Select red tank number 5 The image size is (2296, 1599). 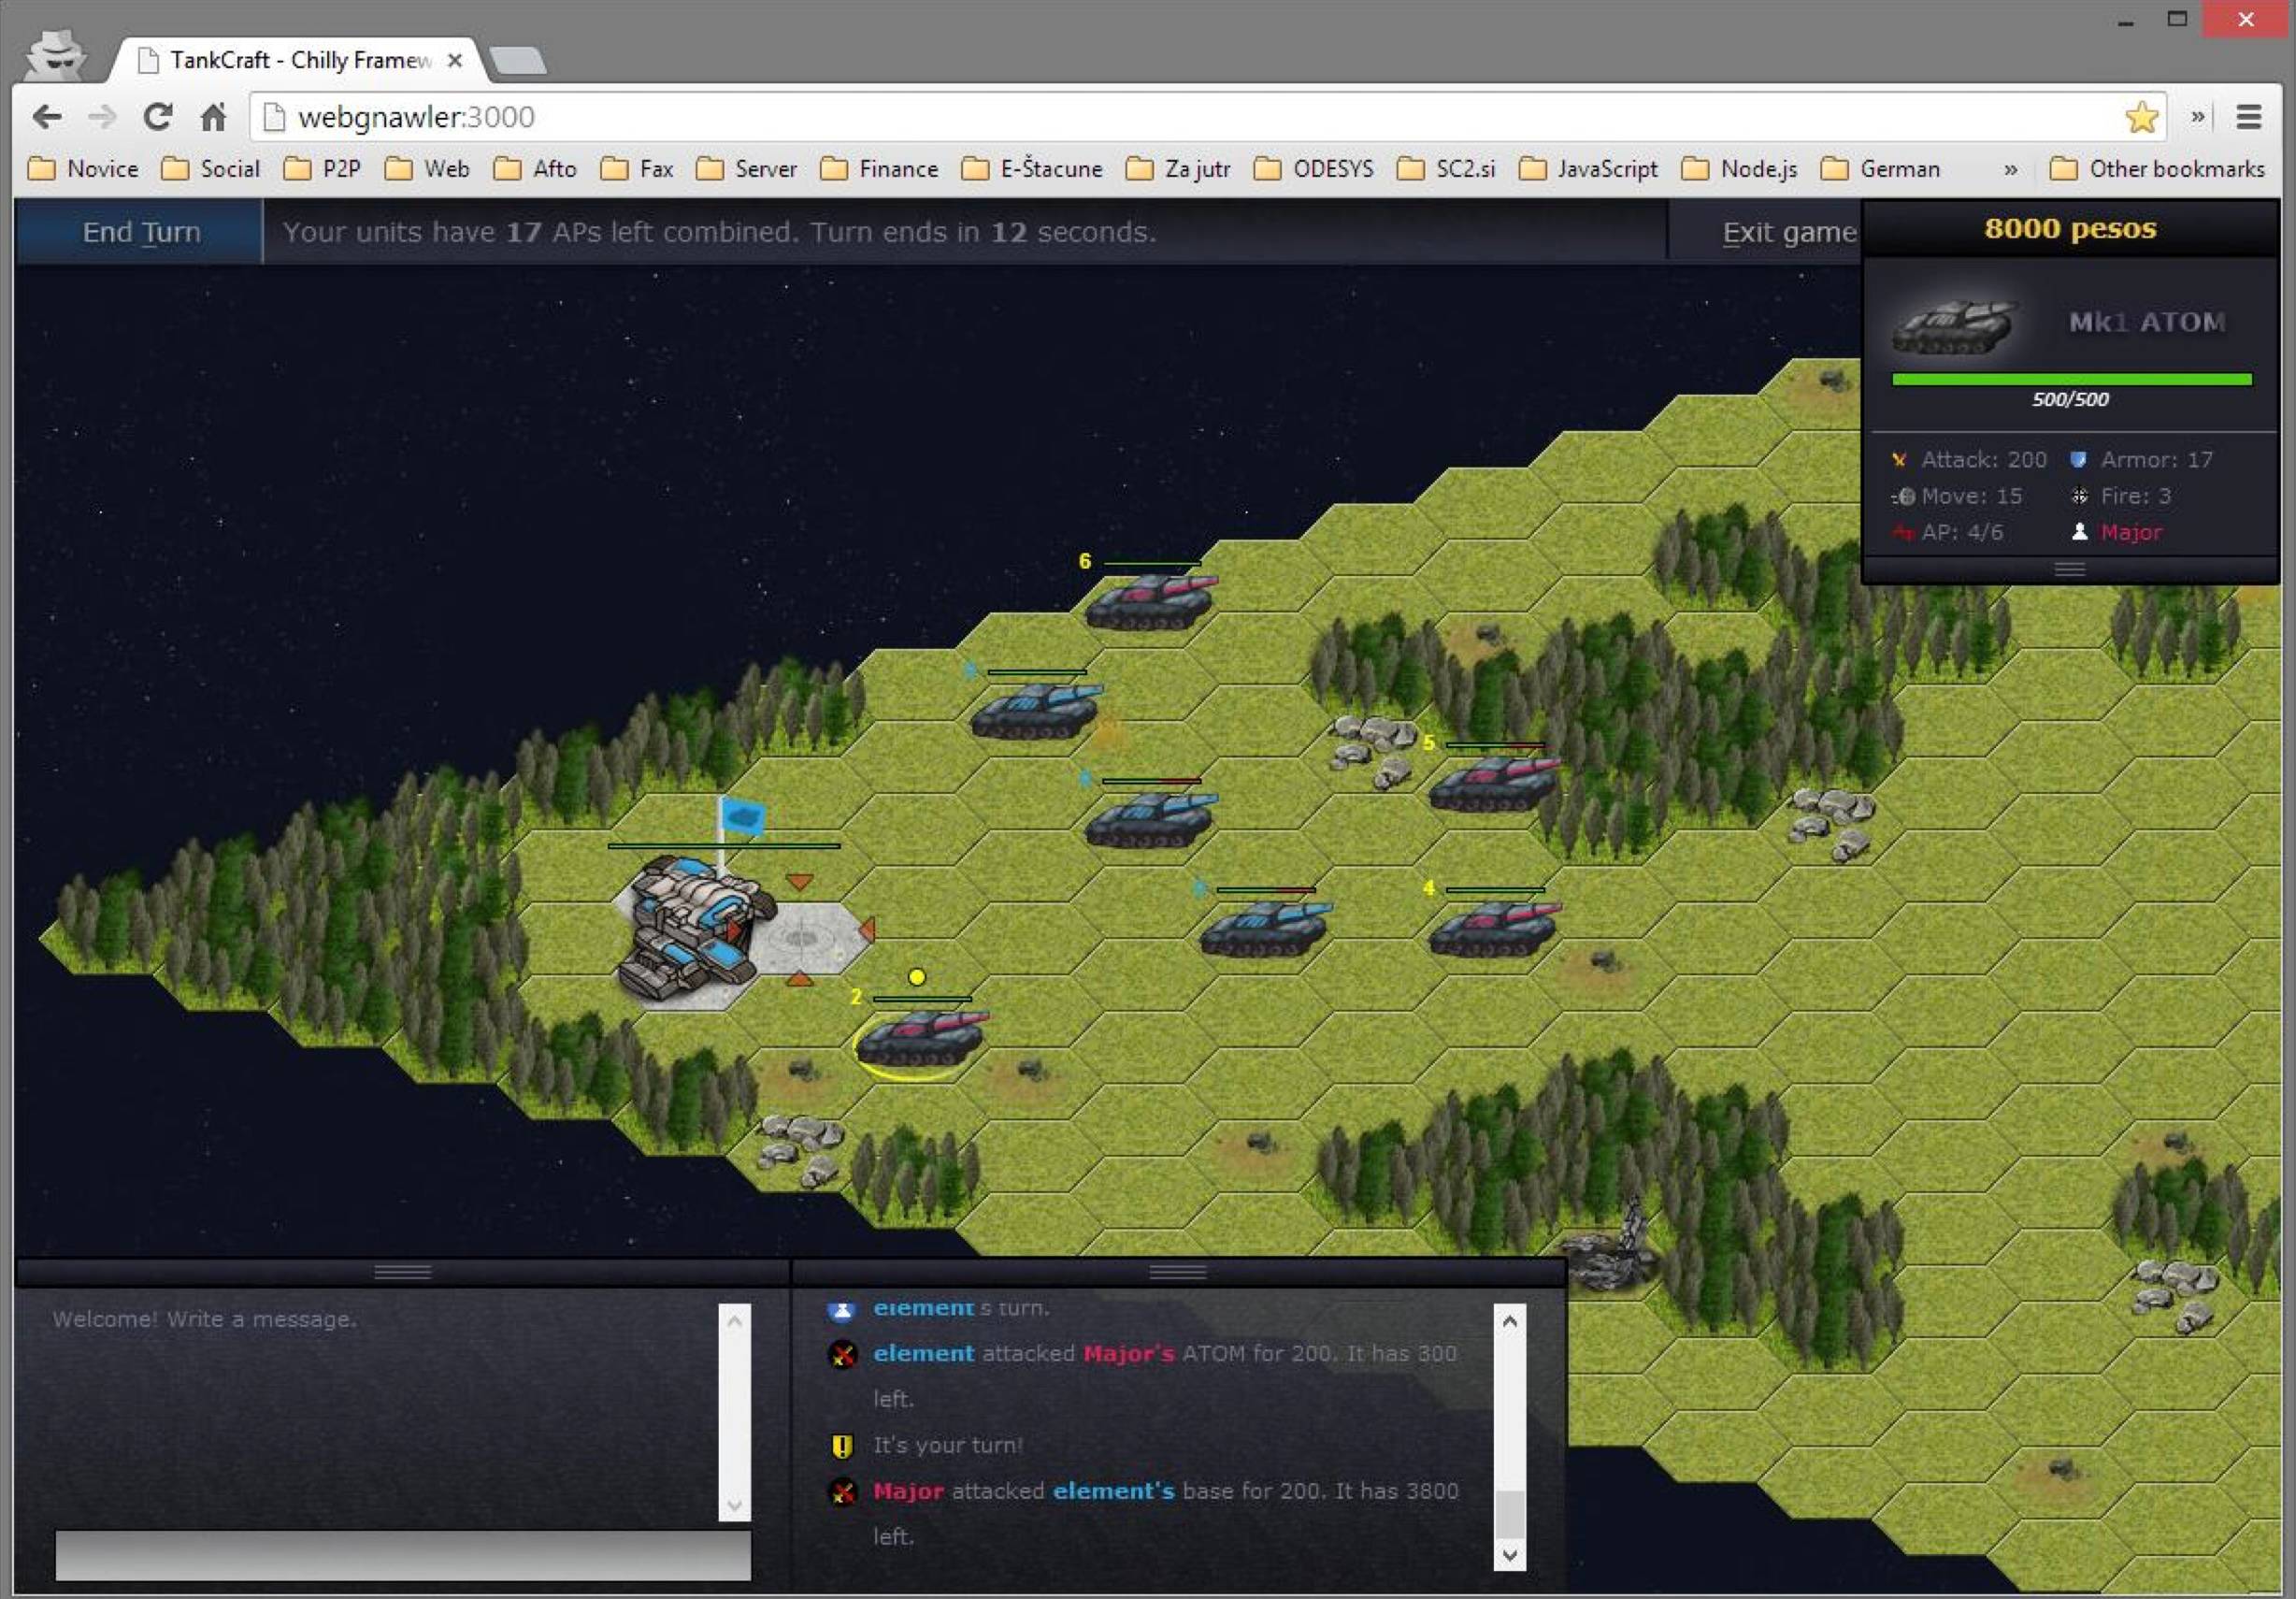click(x=1494, y=782)
